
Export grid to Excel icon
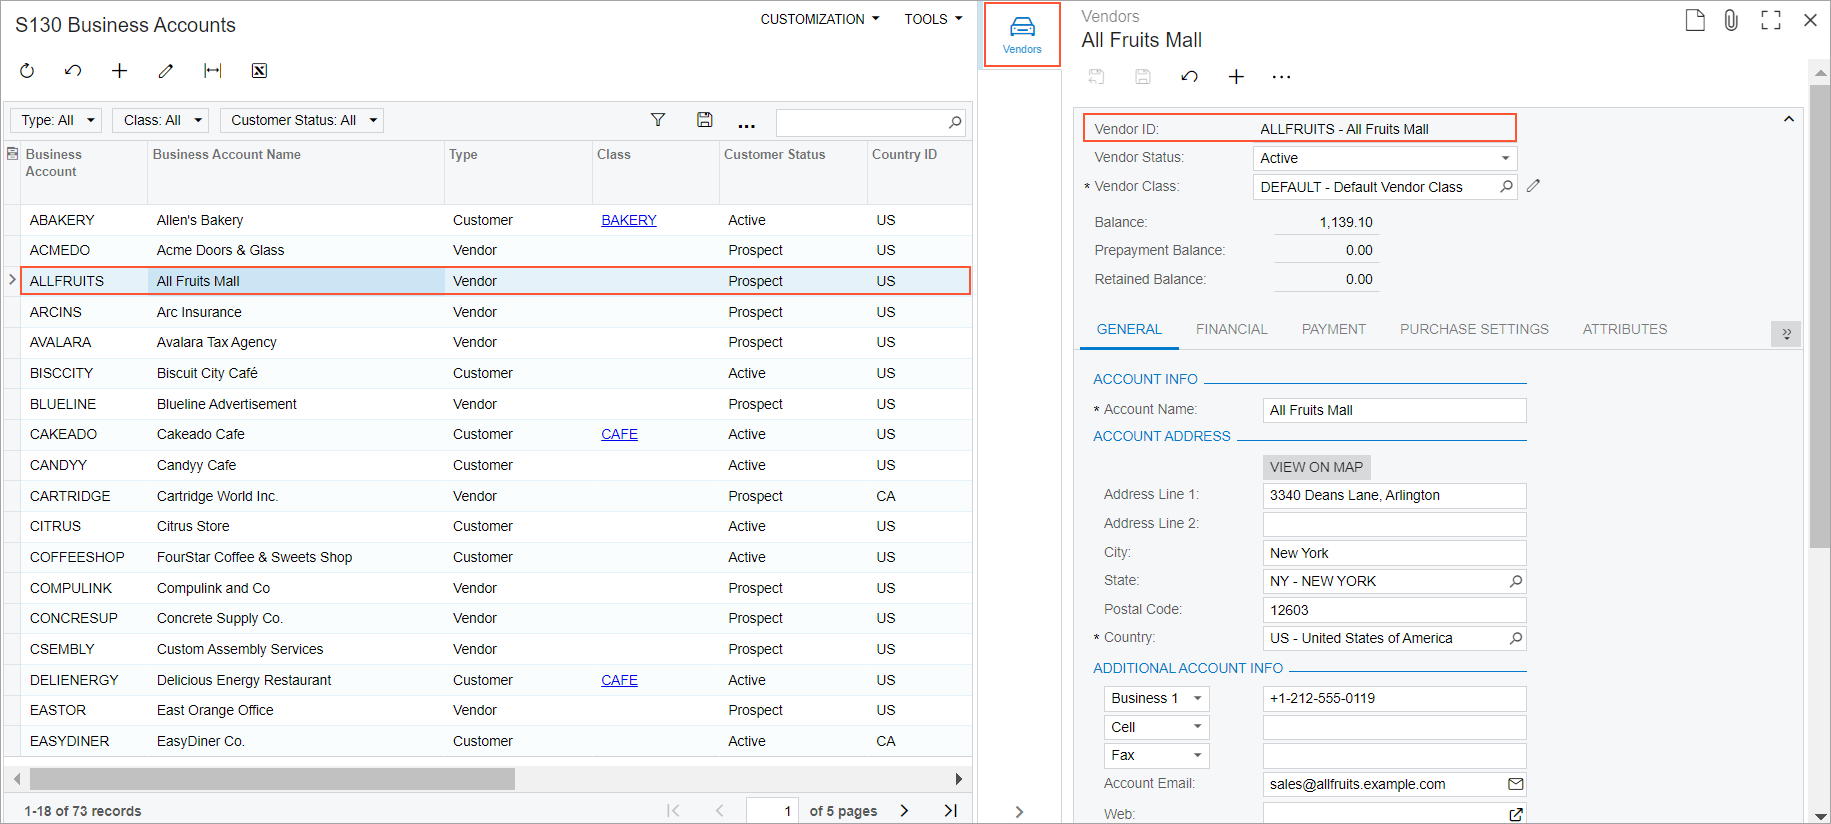click(259, 71)
